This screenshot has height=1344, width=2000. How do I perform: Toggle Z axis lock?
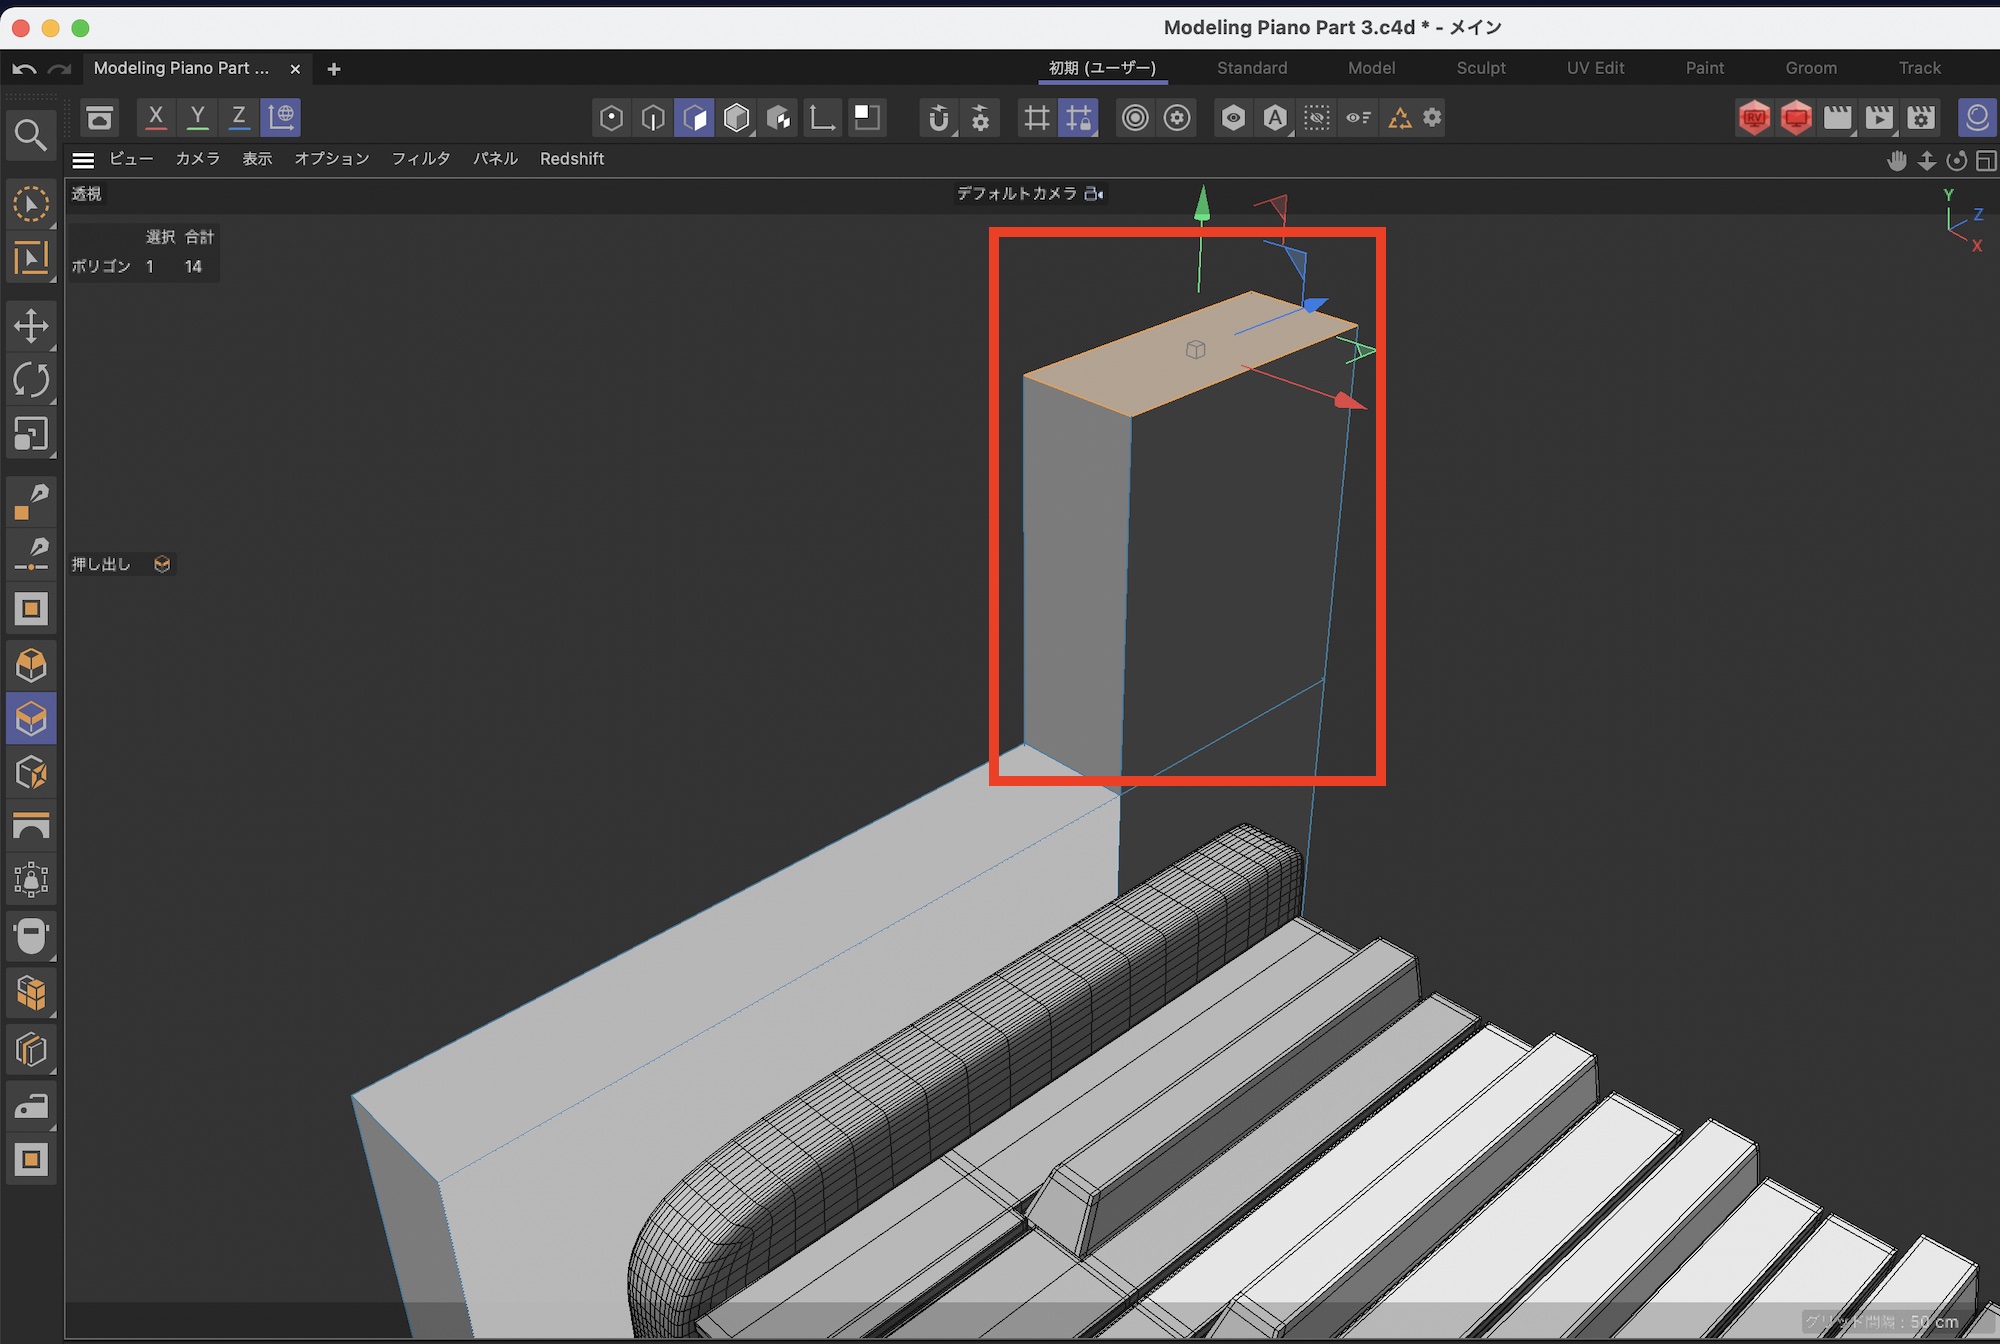pos(239,117)
